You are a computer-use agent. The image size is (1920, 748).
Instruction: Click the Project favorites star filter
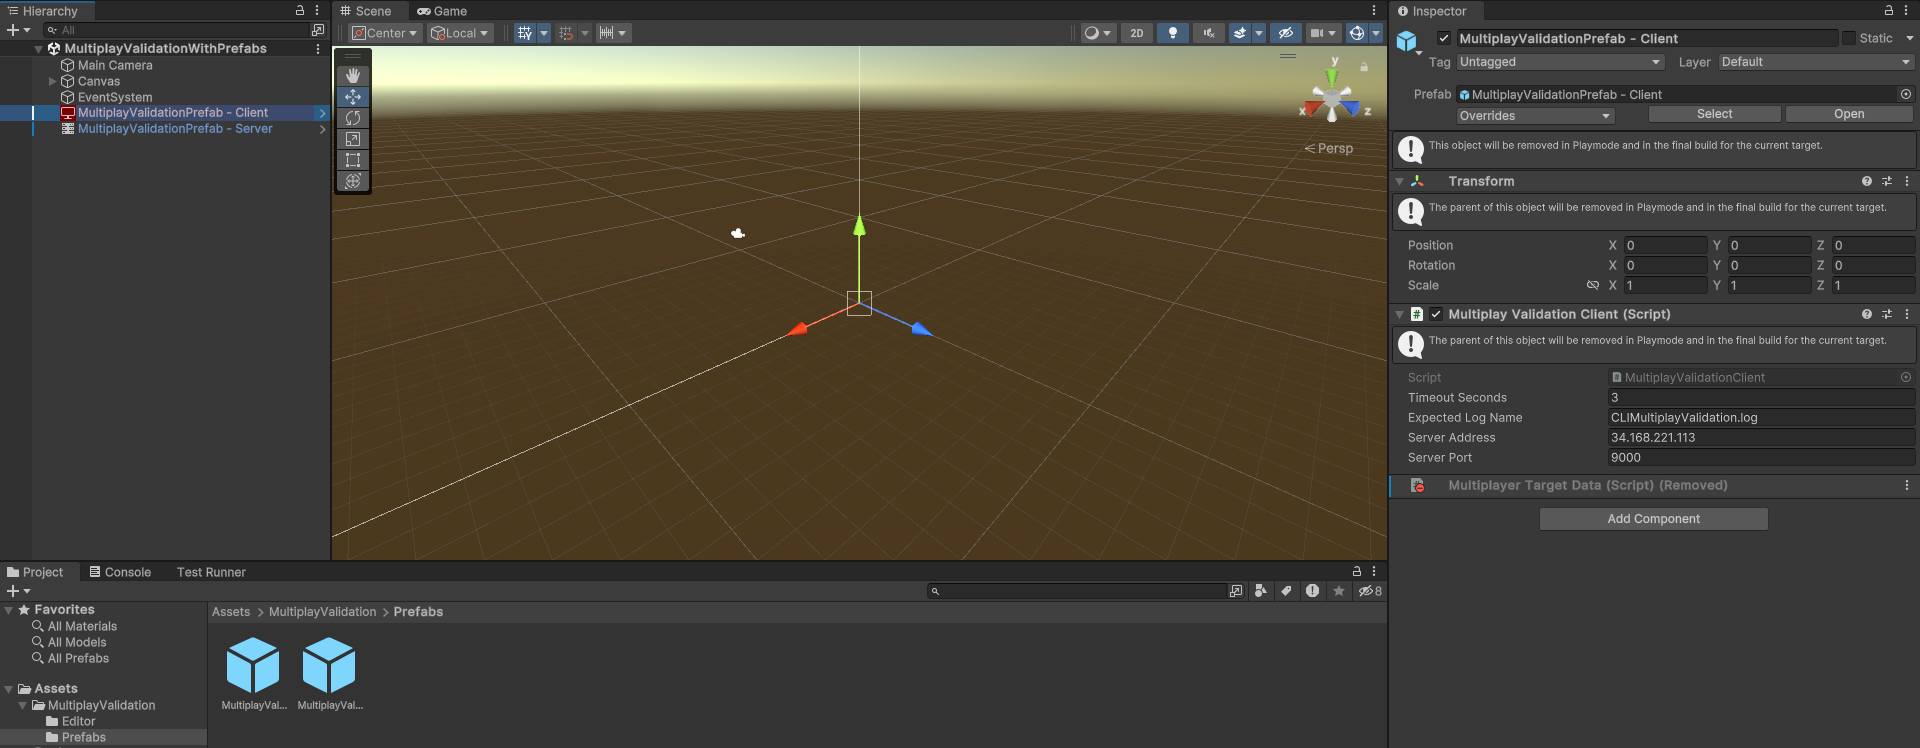pos(1339,591)
